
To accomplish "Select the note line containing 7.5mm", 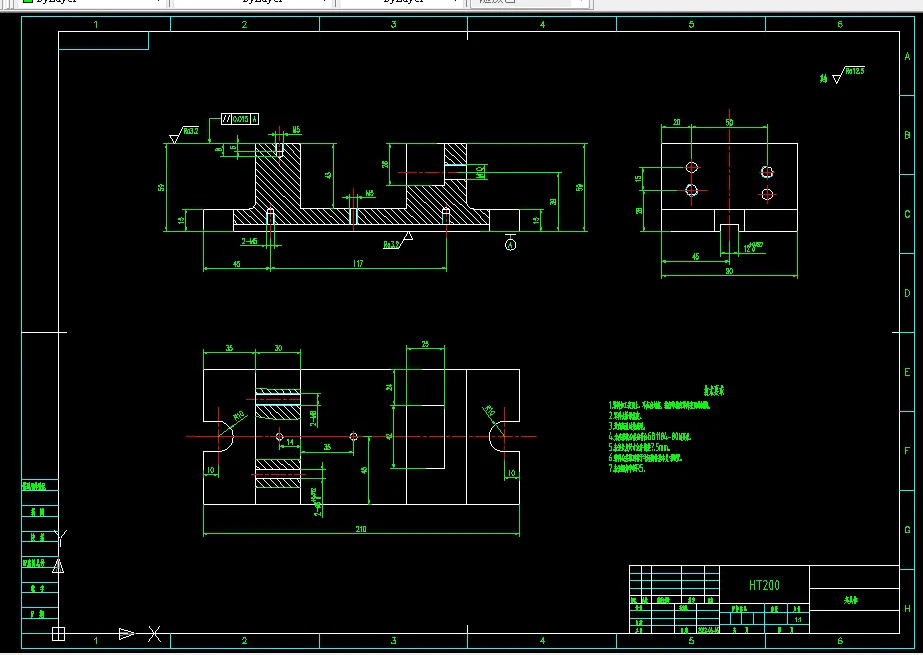I will coord(640,447).
